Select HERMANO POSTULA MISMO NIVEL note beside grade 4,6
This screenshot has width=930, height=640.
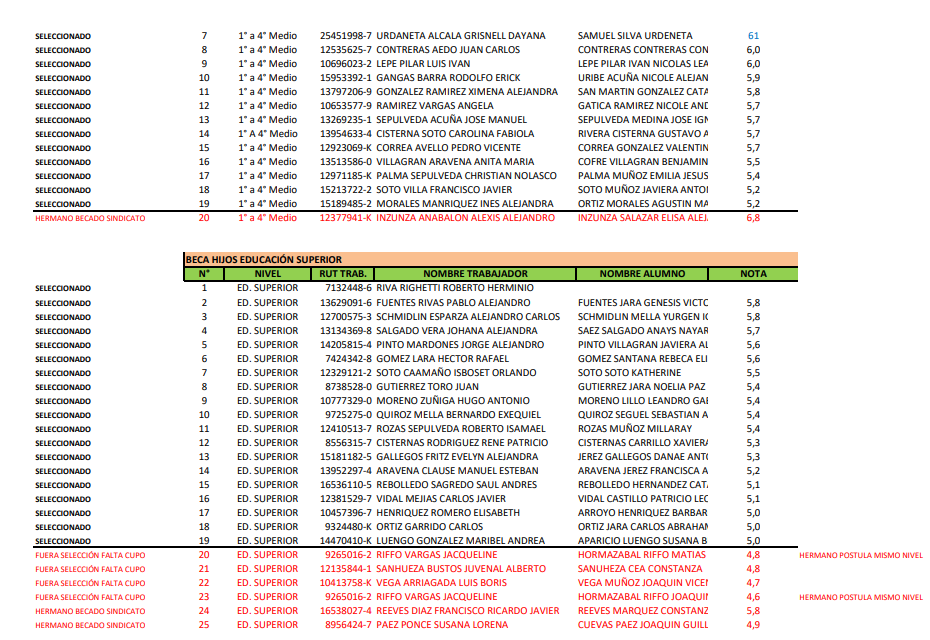(861, 597)
